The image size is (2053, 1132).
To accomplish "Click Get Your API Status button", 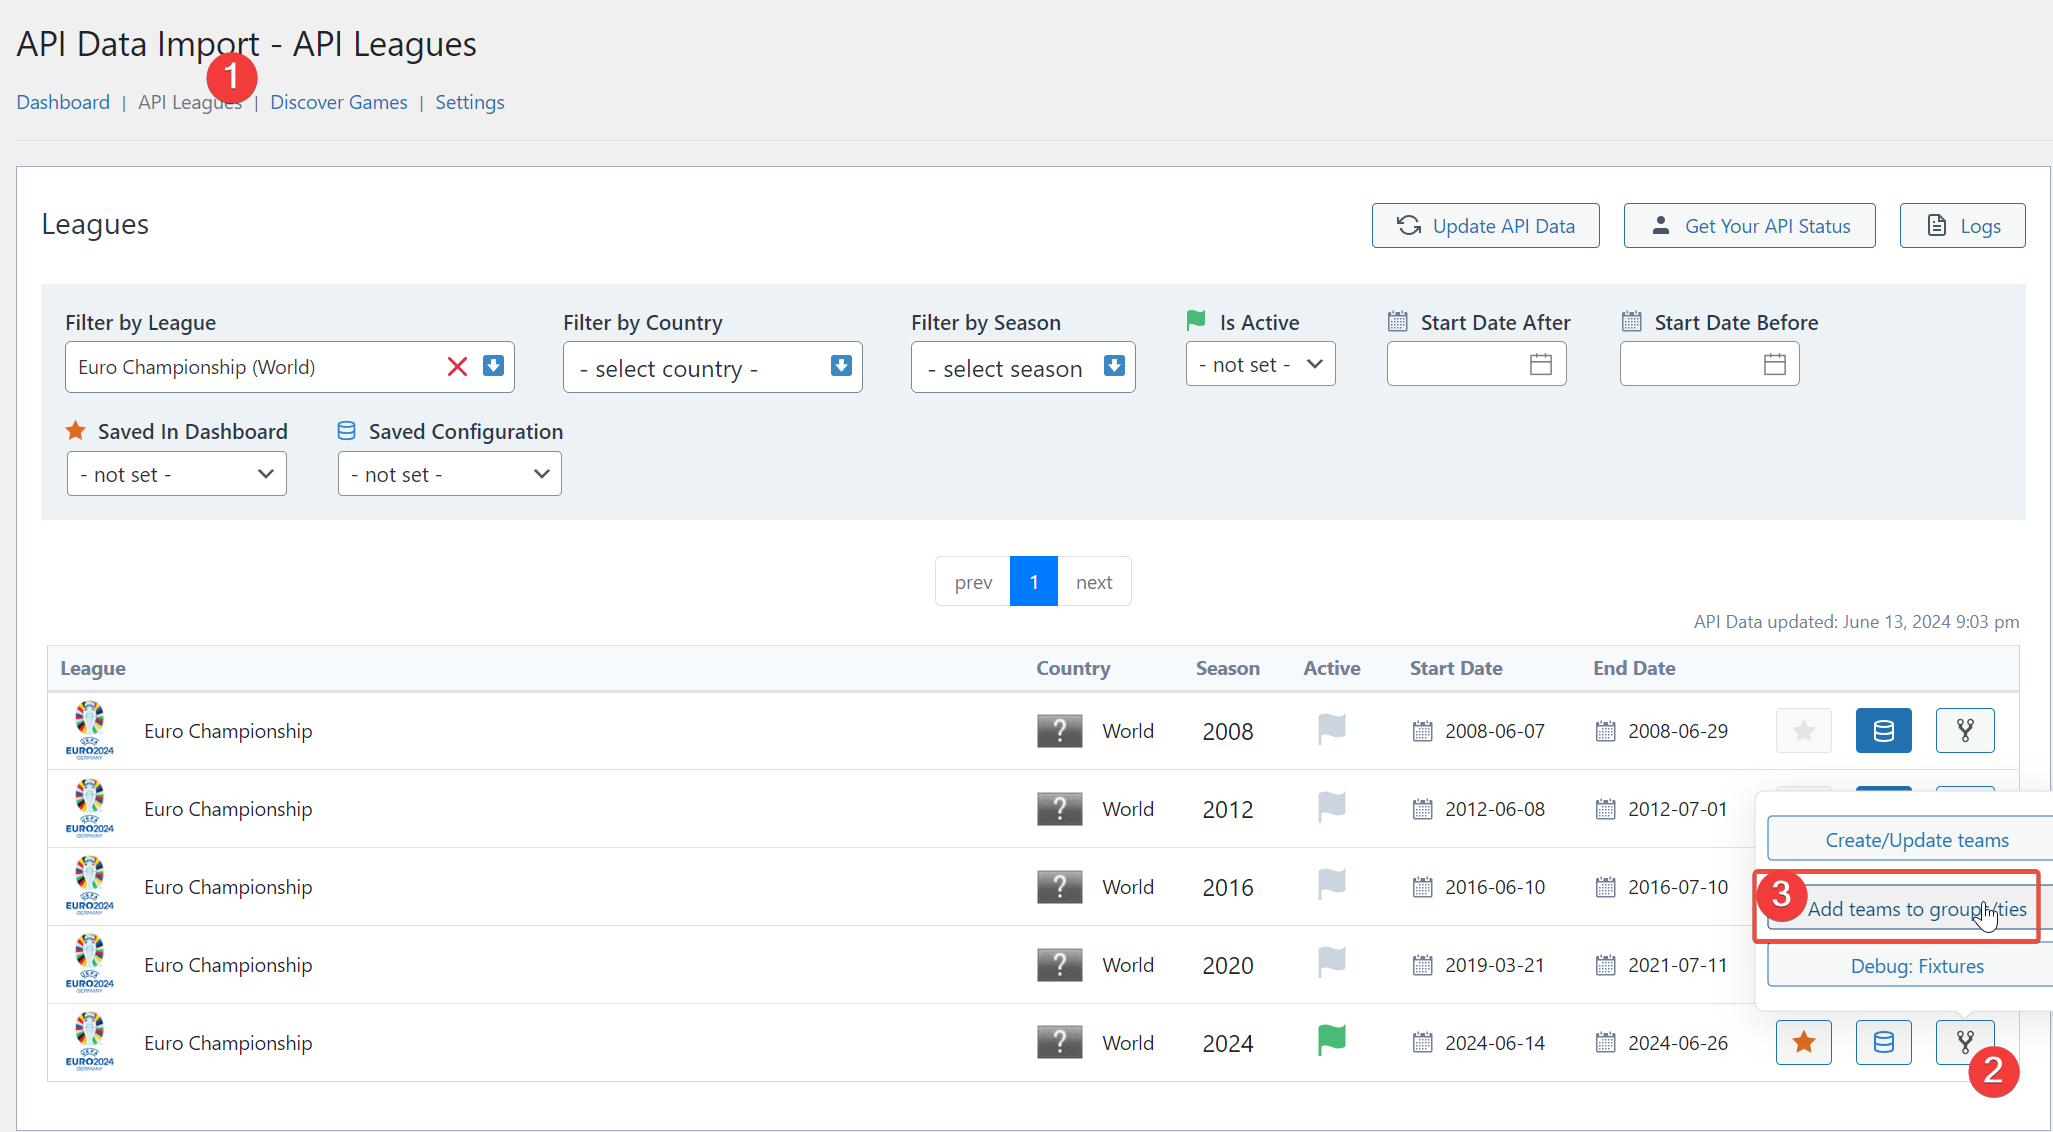I will coord(1749,226).
